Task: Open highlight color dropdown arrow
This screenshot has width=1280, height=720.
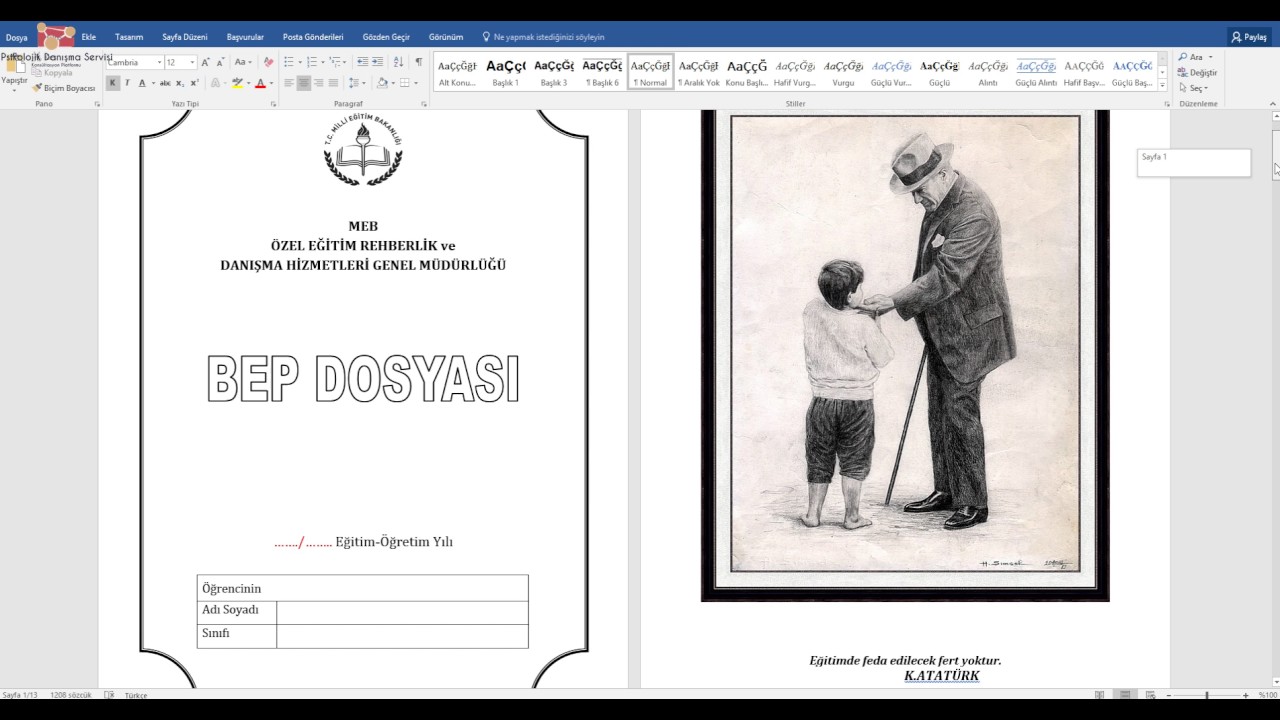Action: pyautogui.click(x=248, y=83)
